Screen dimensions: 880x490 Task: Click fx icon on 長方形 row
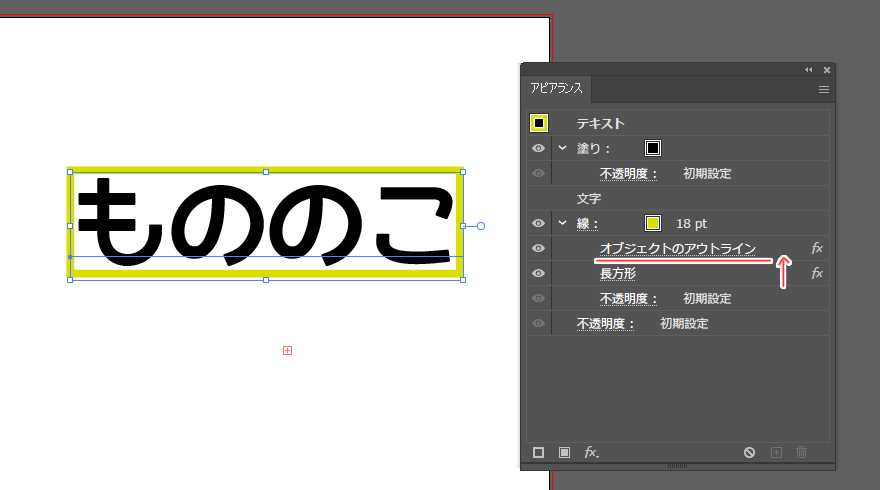click(x=817, y=273)
